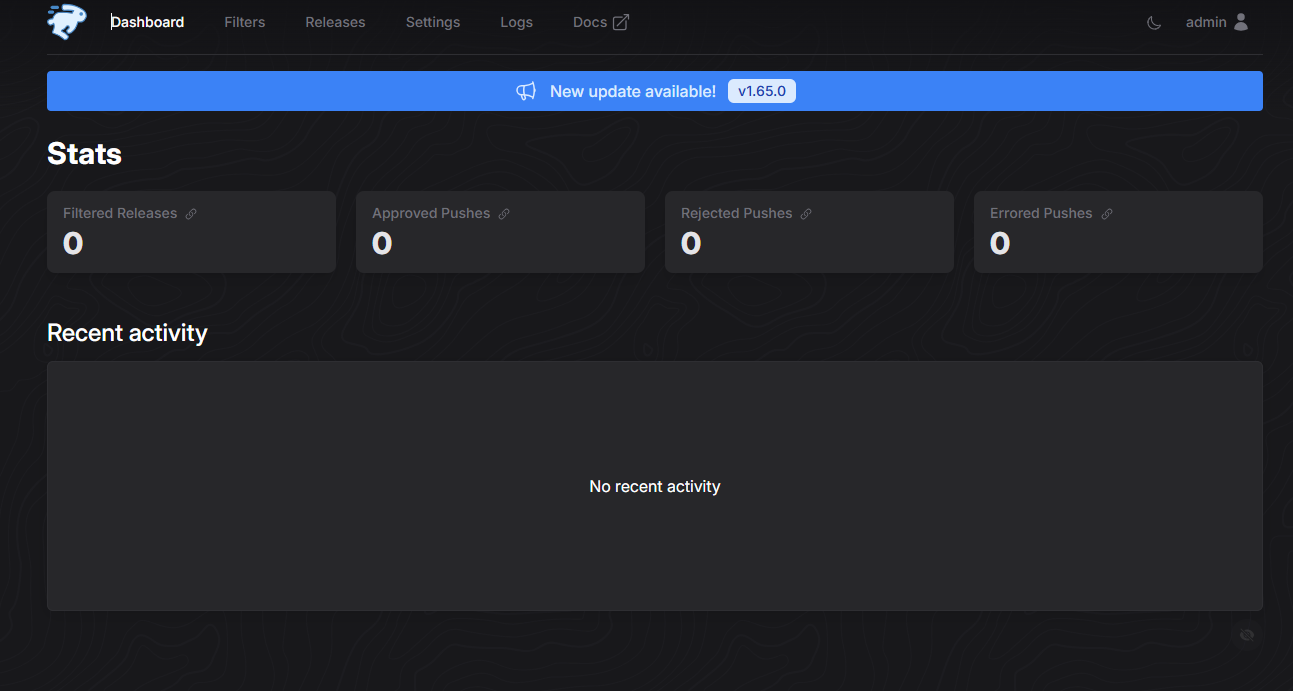
Task: View the Logs tab
Action: [x=517, y=22]
